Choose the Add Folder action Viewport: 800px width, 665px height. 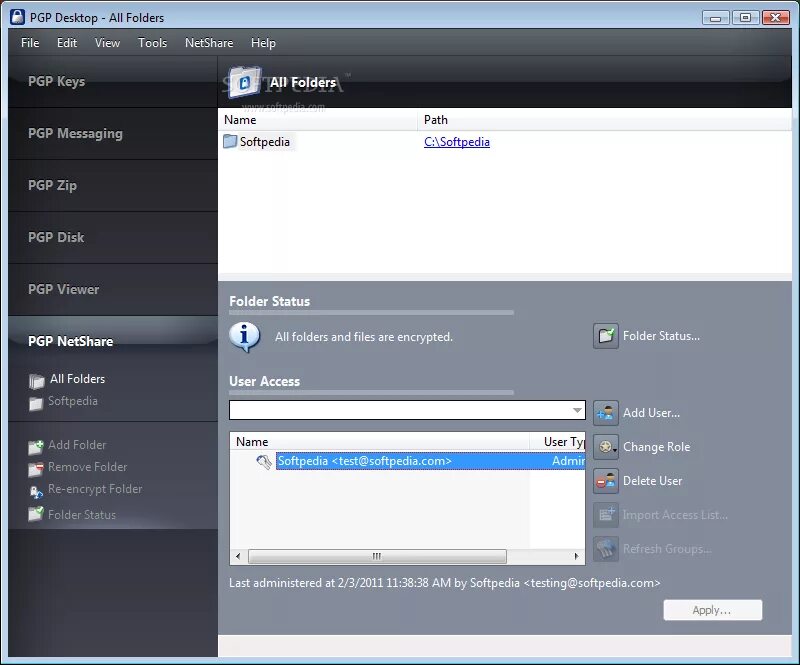point(77,445)
